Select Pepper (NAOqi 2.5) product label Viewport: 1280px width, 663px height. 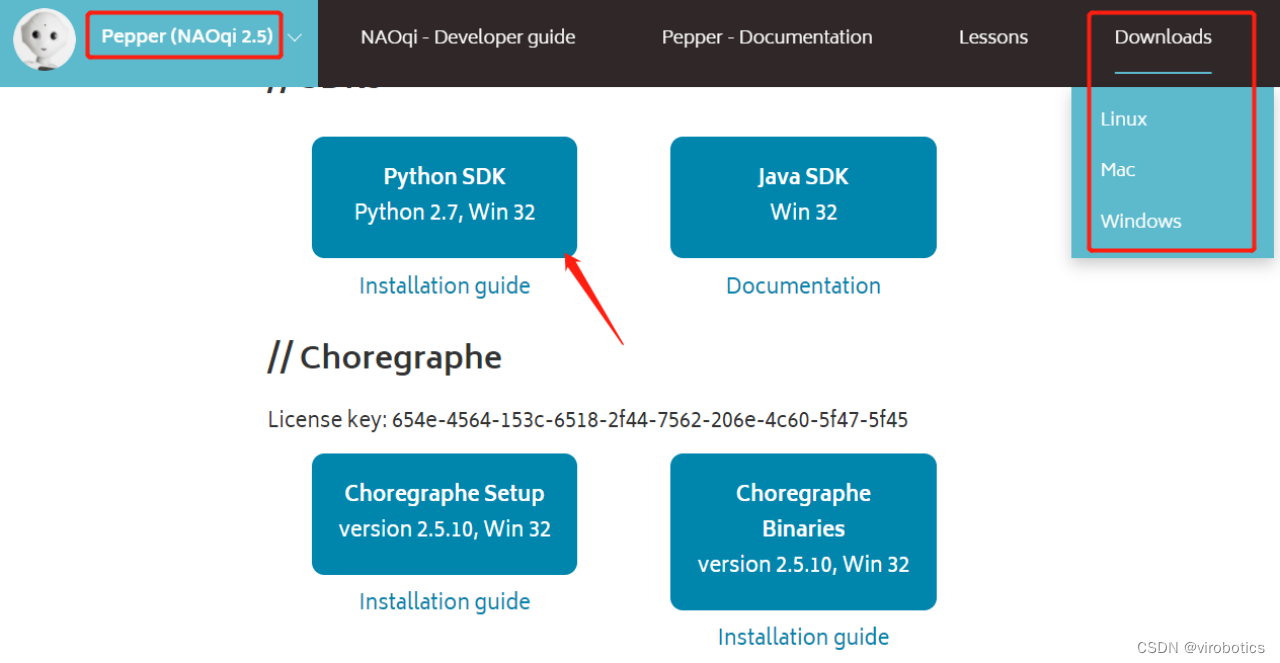(187, 37)
